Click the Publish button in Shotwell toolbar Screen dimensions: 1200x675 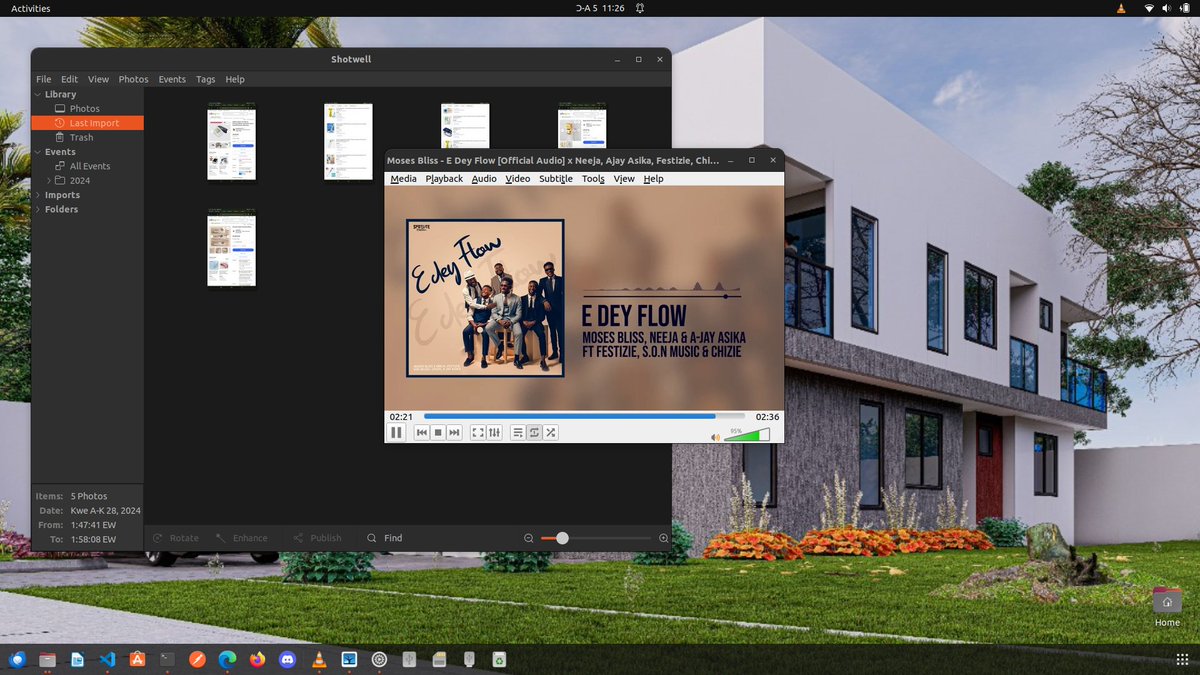(x=317, y=538)
